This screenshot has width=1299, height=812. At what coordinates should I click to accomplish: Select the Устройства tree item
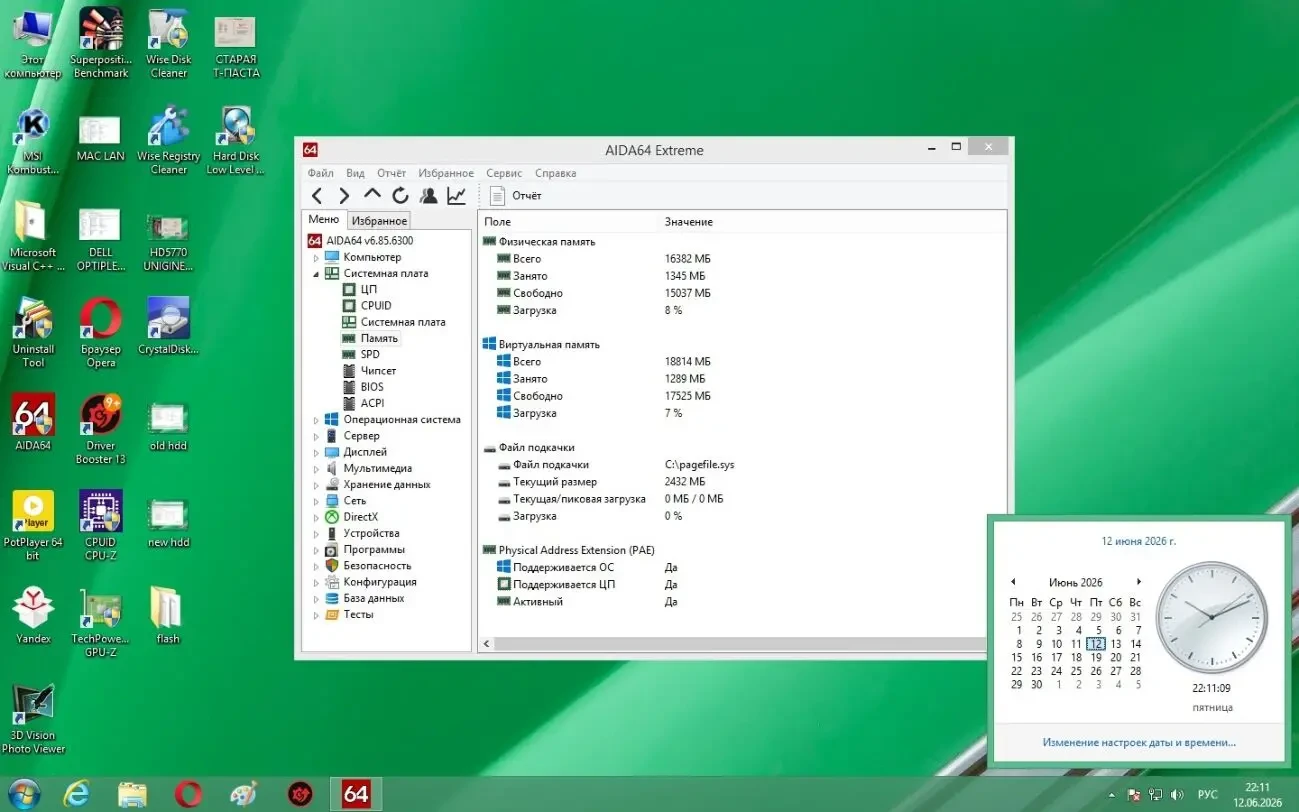click(x=371, y=533)
